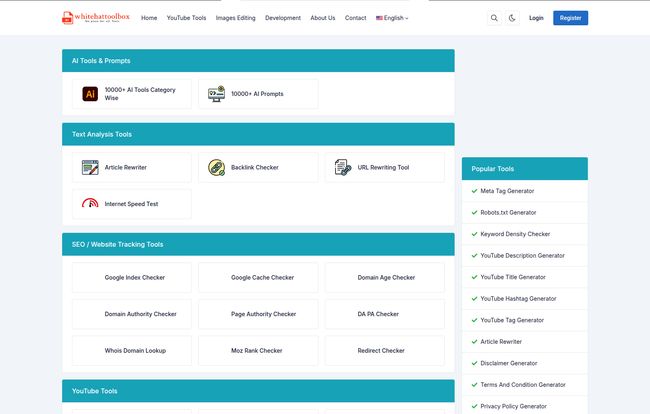Click the Internet Speed Test gauge icon
The image size is (650, 414).
click(90, 203)
